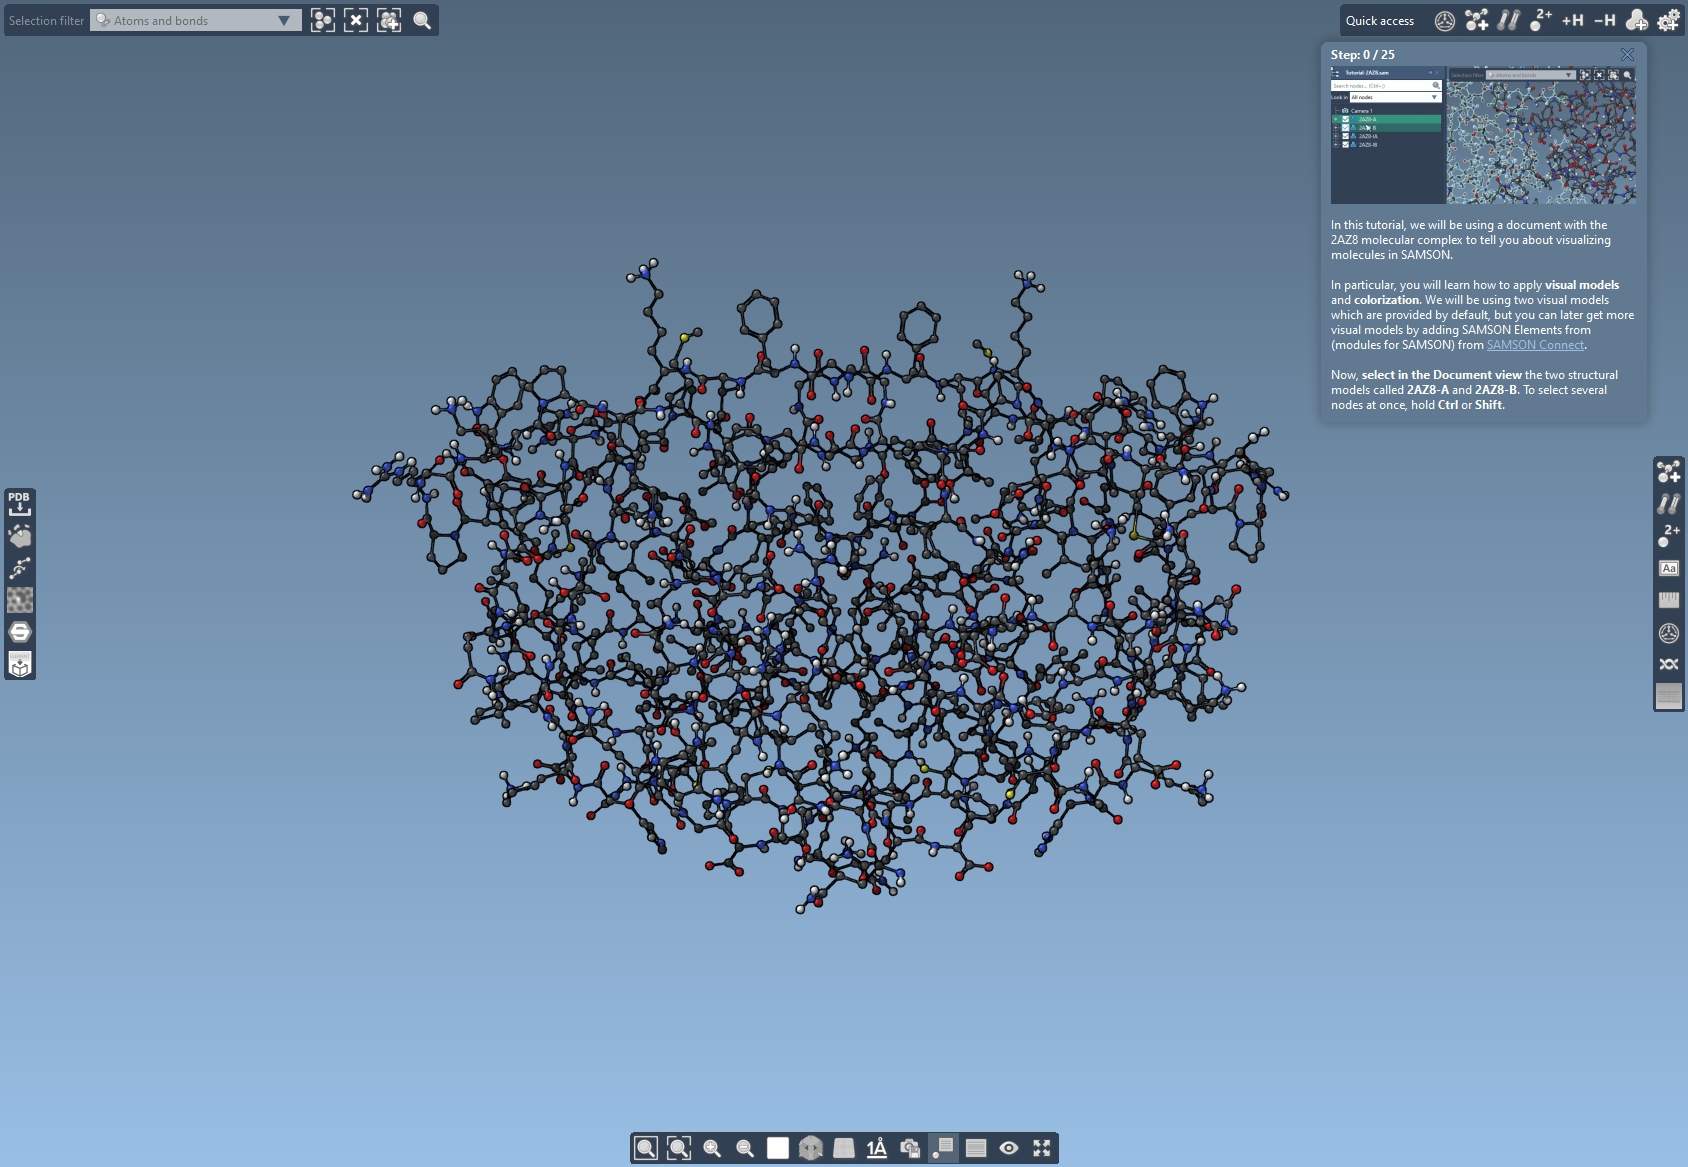Select the add atom tool in Quick access
Viewport: 1688px width, 1167px height.
coord(1476,20)
